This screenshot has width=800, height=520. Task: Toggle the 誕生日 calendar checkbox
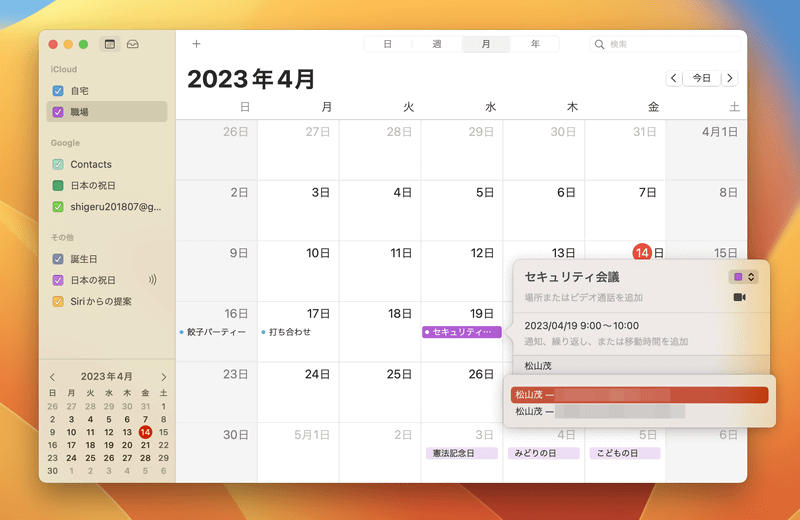58,259
